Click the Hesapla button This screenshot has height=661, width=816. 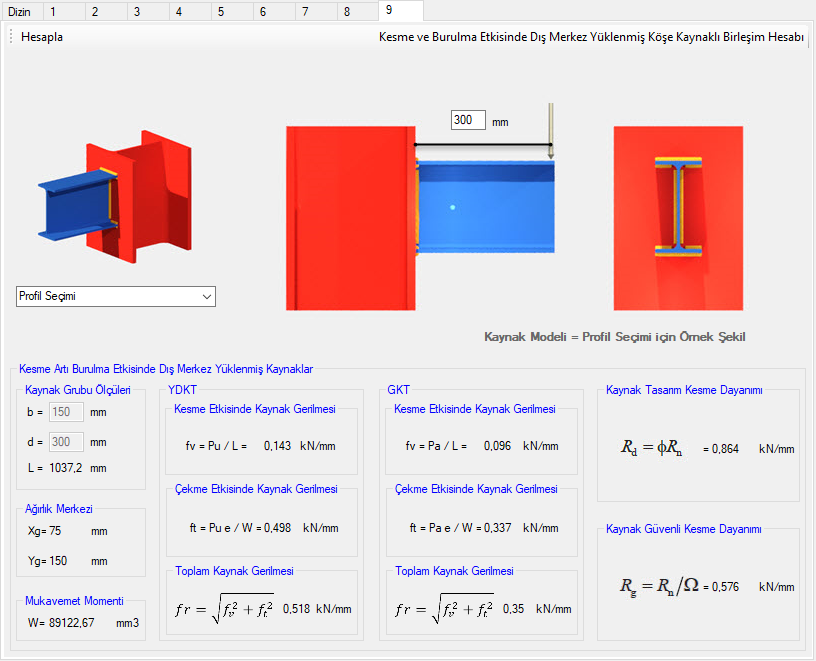[42, 37]
